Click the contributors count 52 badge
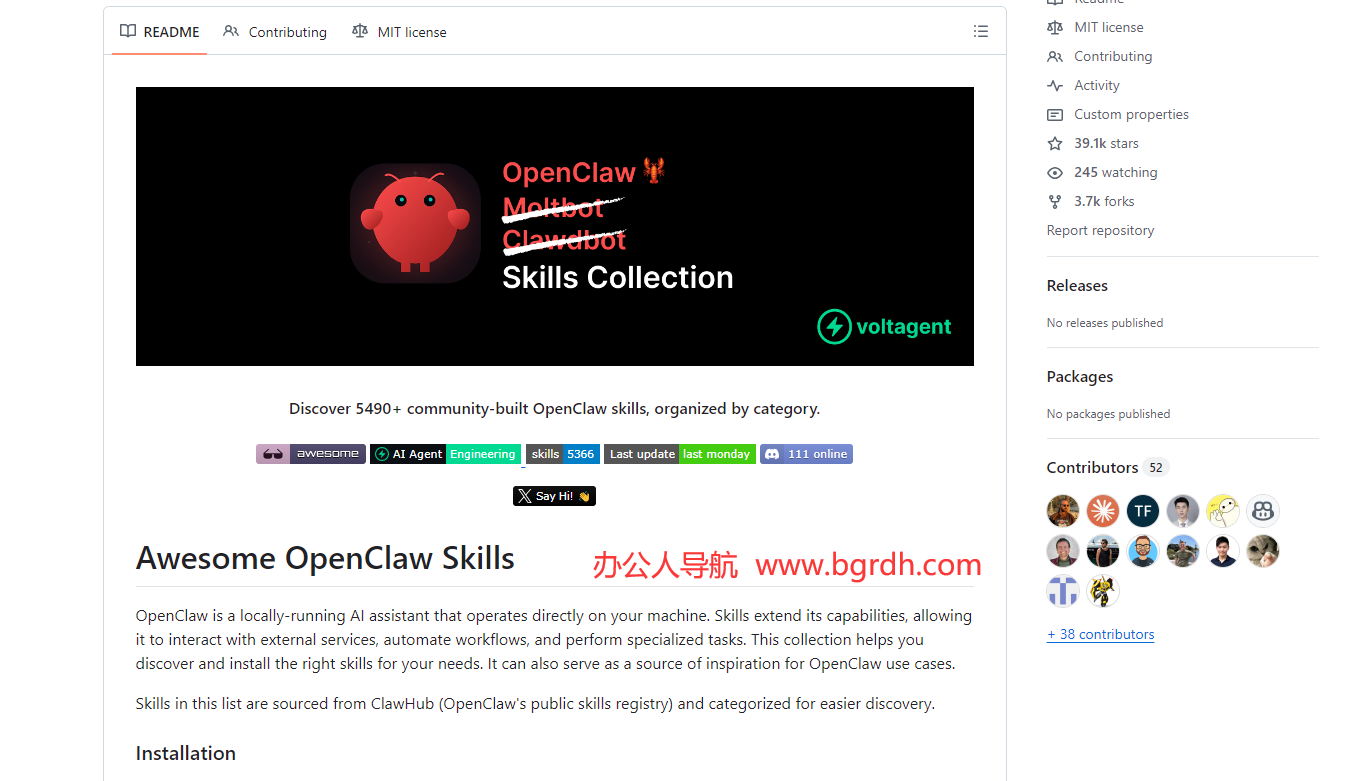 1157,467
